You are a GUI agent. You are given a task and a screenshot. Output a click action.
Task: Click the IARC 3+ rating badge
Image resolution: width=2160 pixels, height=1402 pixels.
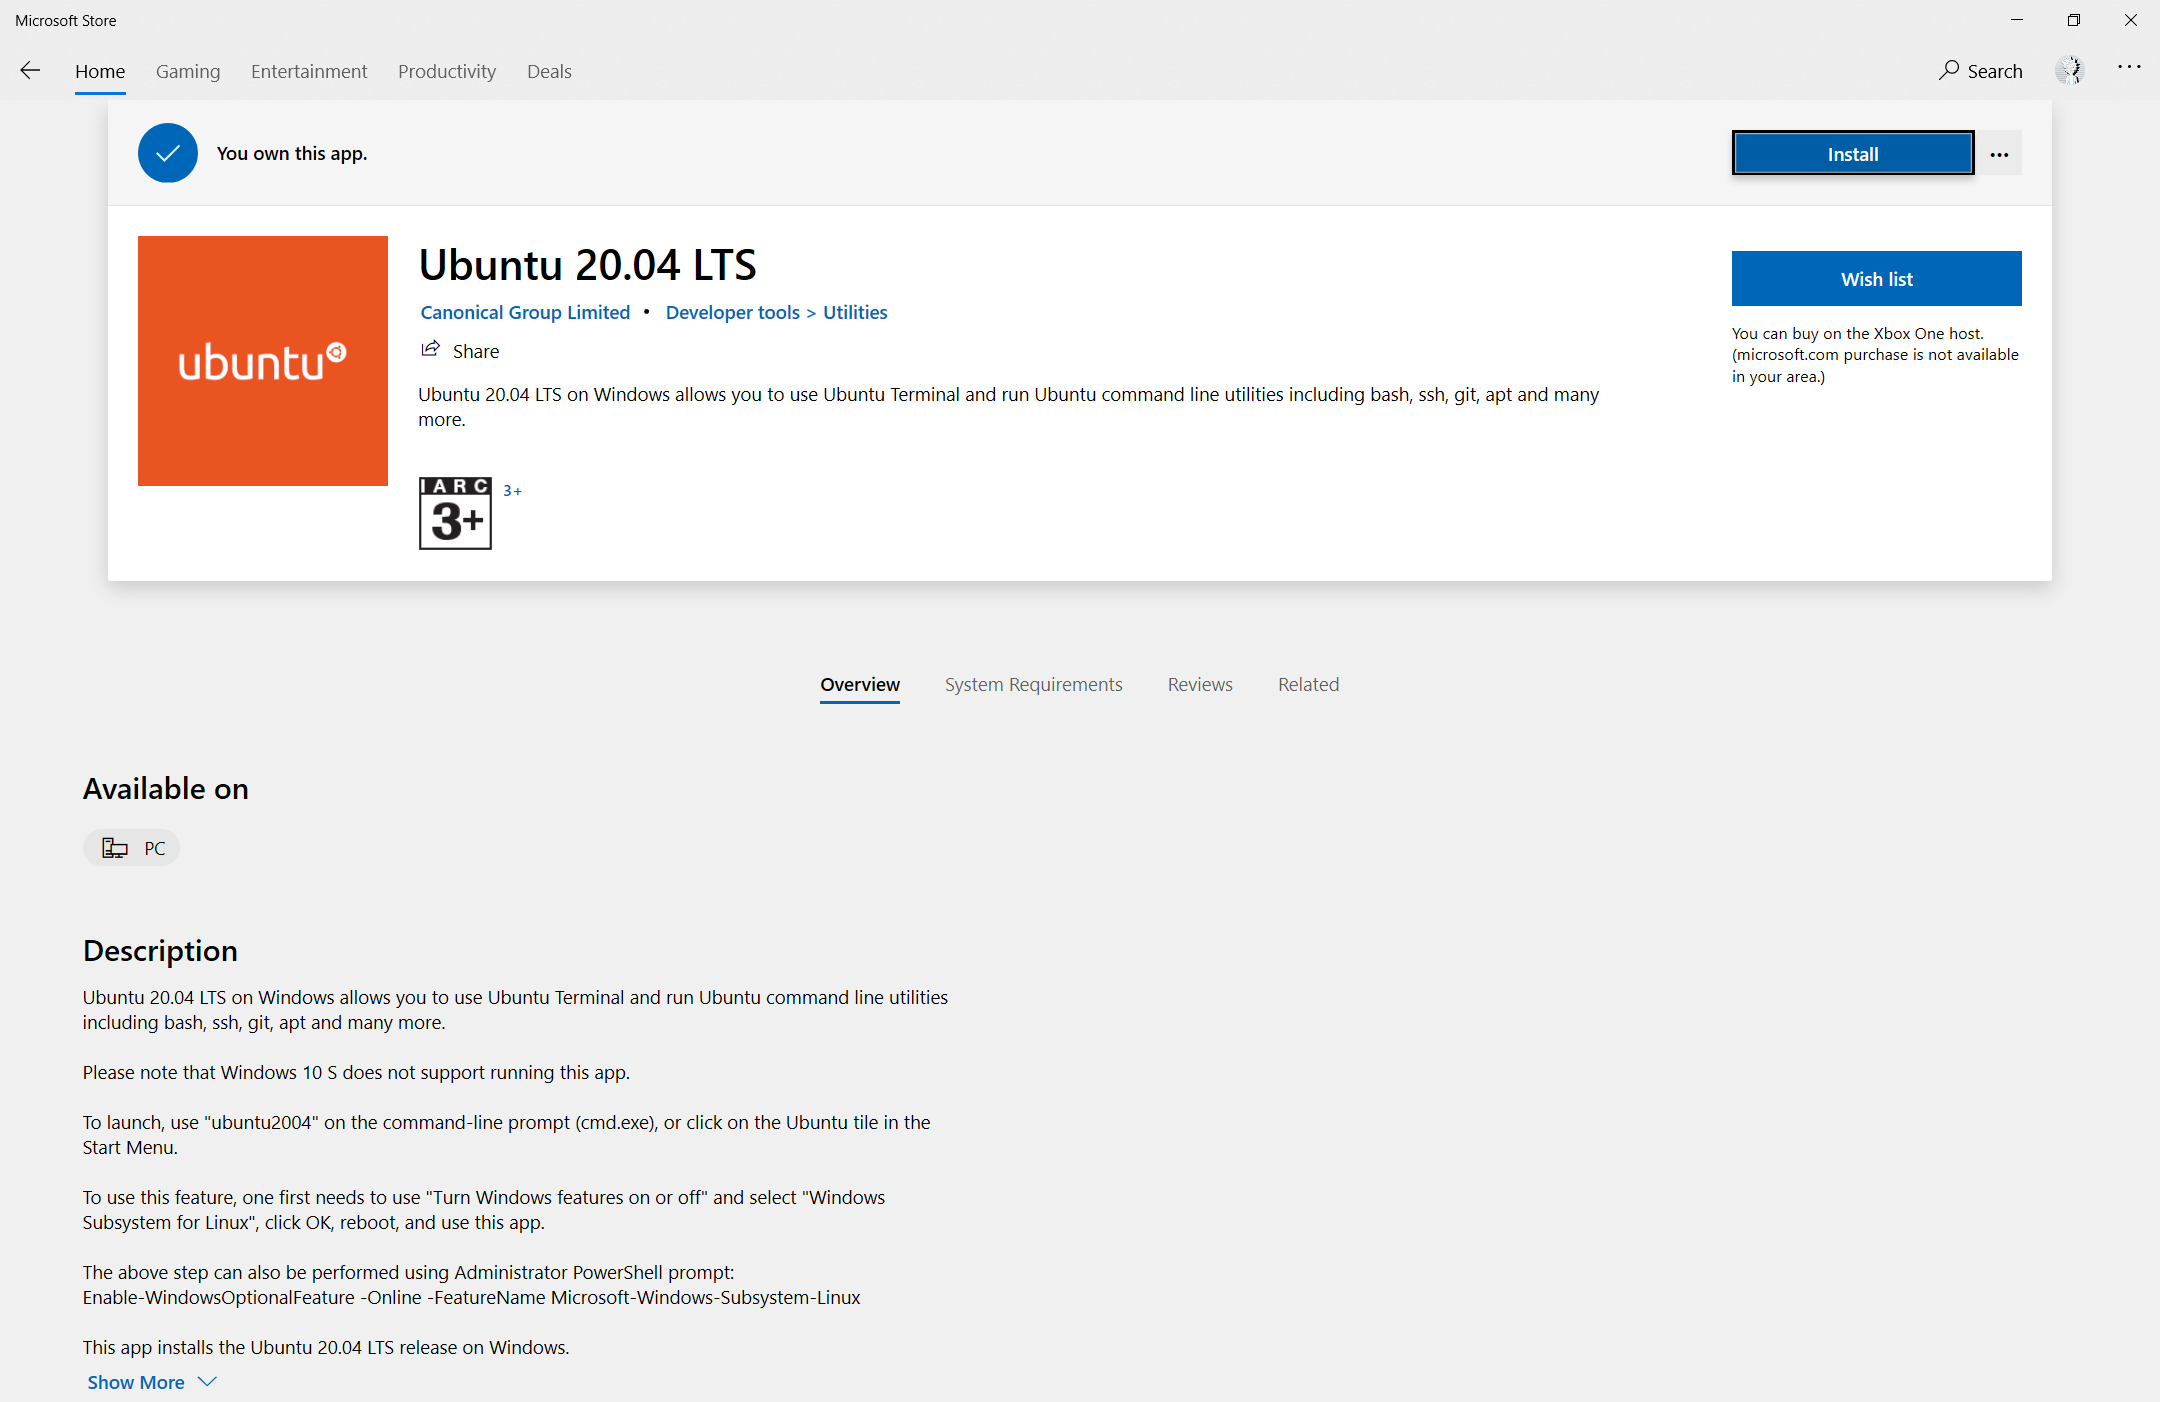coord(455,513)
